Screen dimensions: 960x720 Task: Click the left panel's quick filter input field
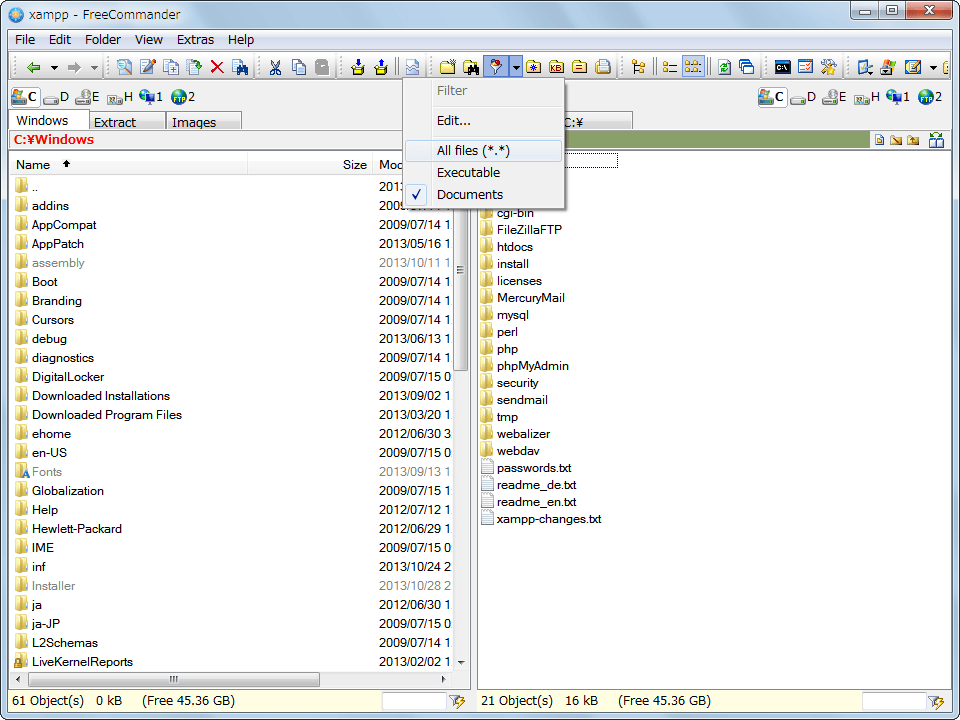(414, 701)
